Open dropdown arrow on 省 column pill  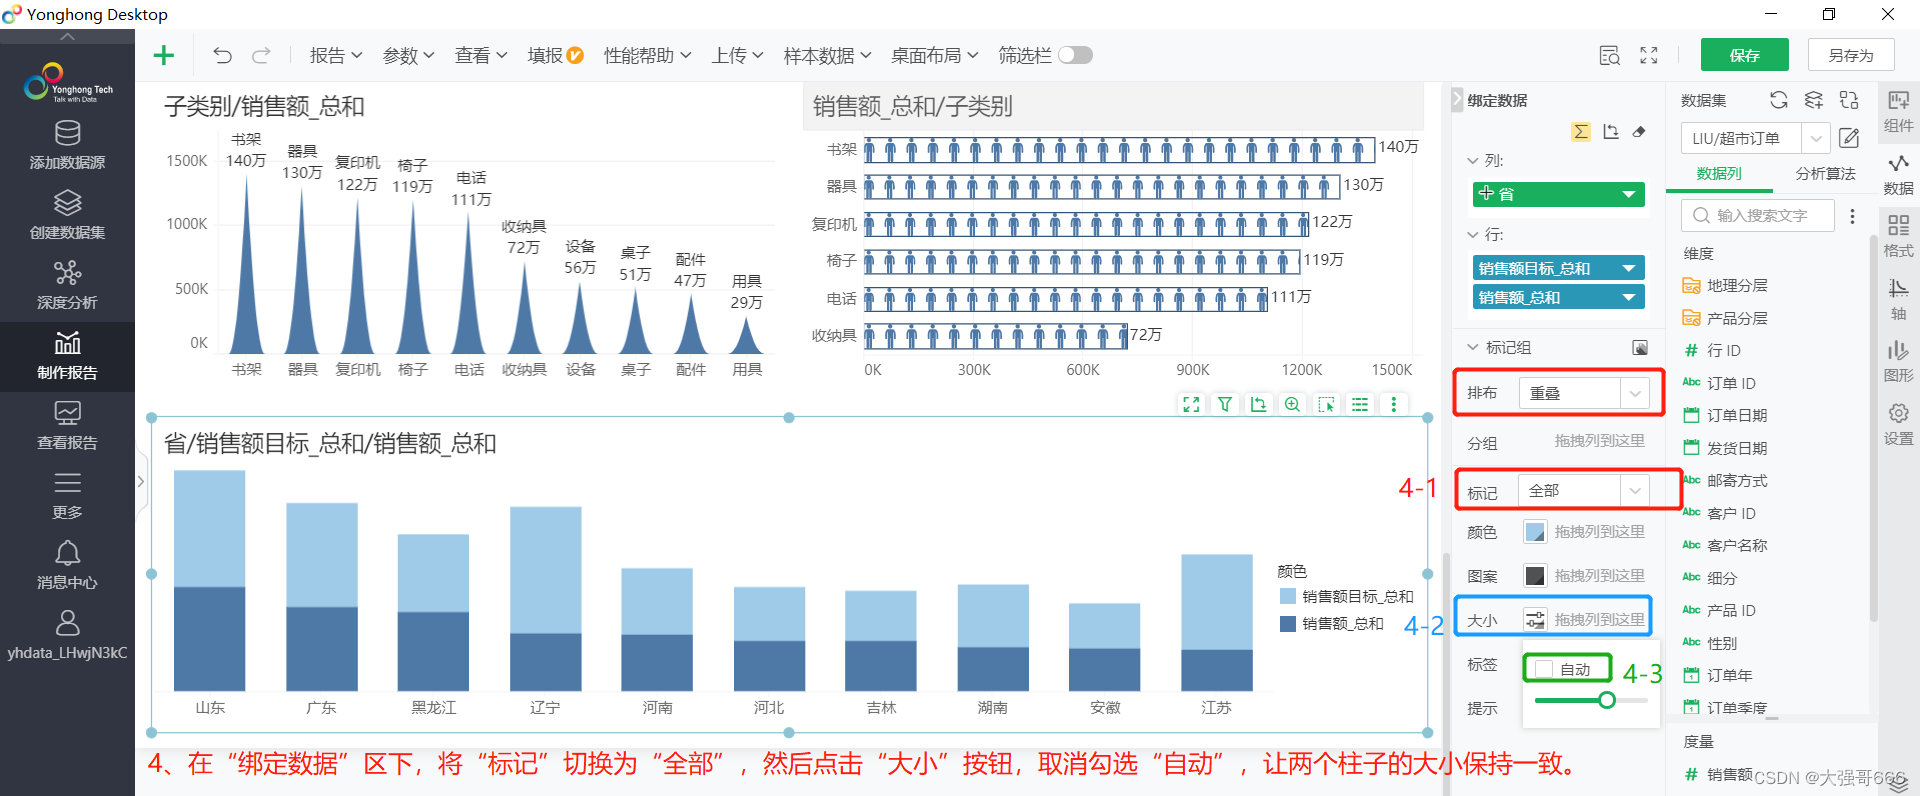[x=1628, y=194]
